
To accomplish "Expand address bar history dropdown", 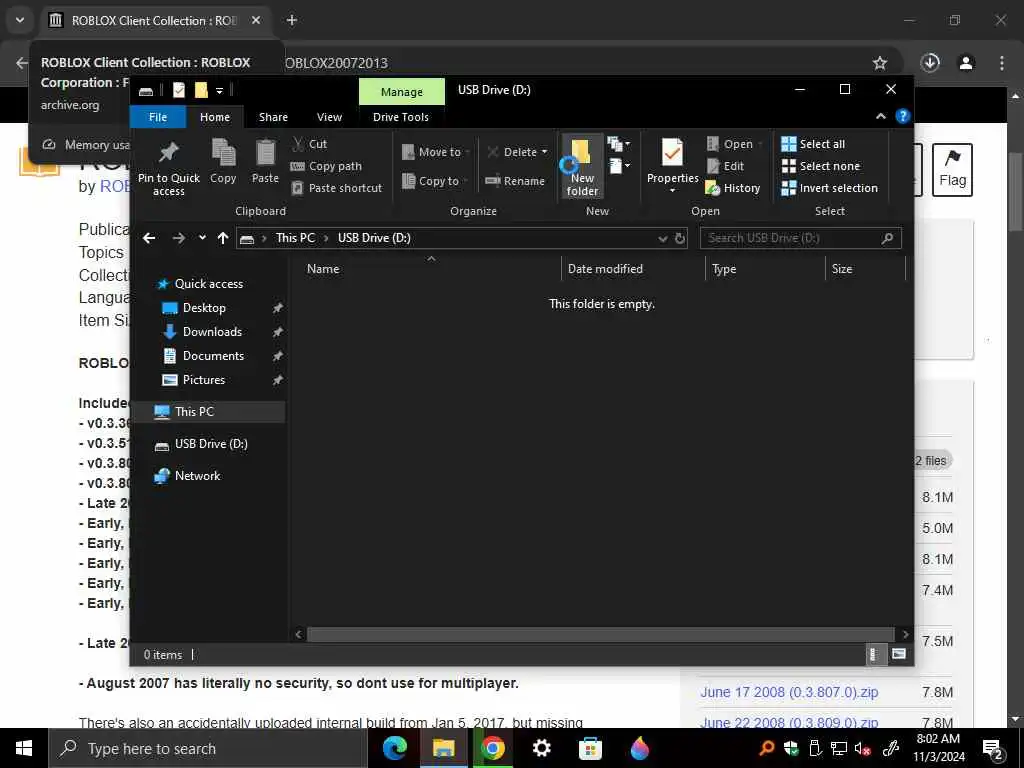I will (x=663, y=238).
